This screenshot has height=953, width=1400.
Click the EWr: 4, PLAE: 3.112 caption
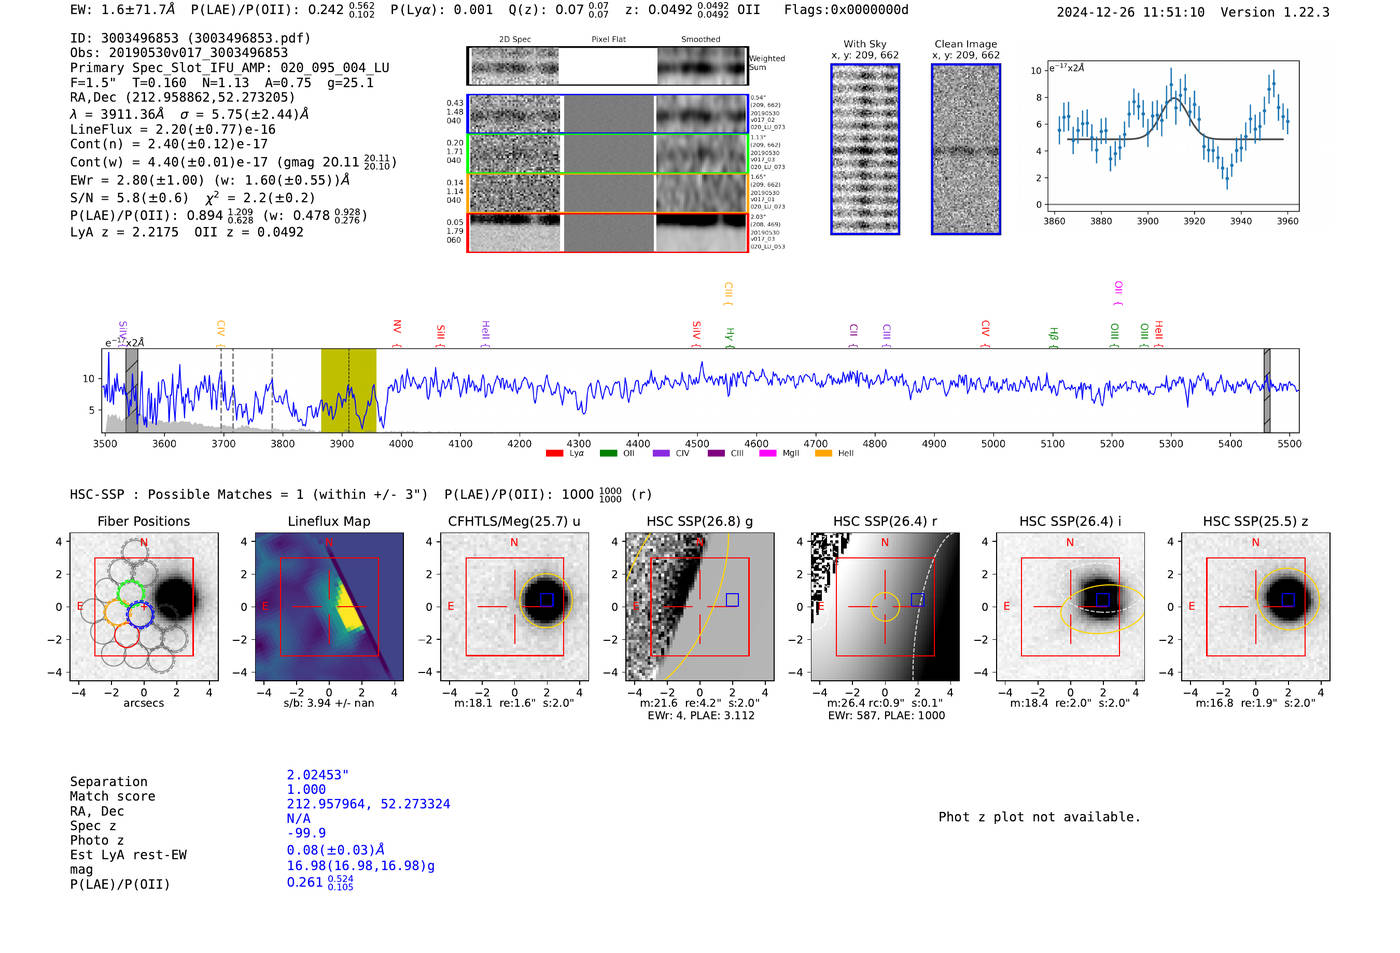701,716
